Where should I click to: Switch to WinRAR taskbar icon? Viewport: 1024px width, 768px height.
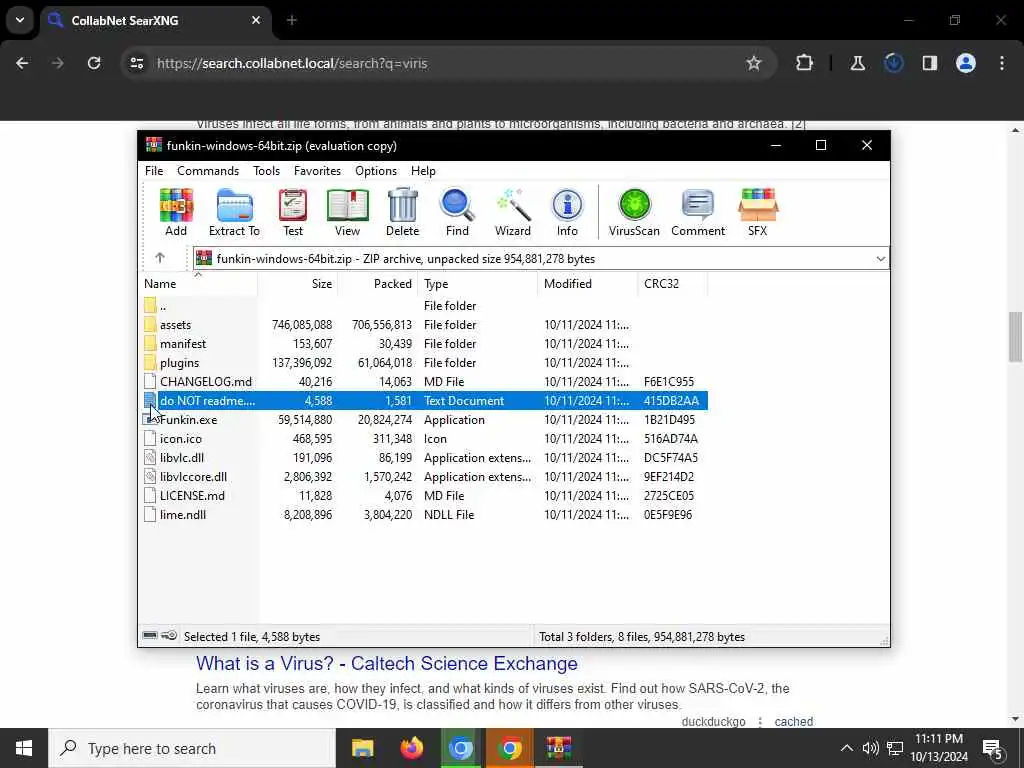pyautogui.click(x=559, y=748)
